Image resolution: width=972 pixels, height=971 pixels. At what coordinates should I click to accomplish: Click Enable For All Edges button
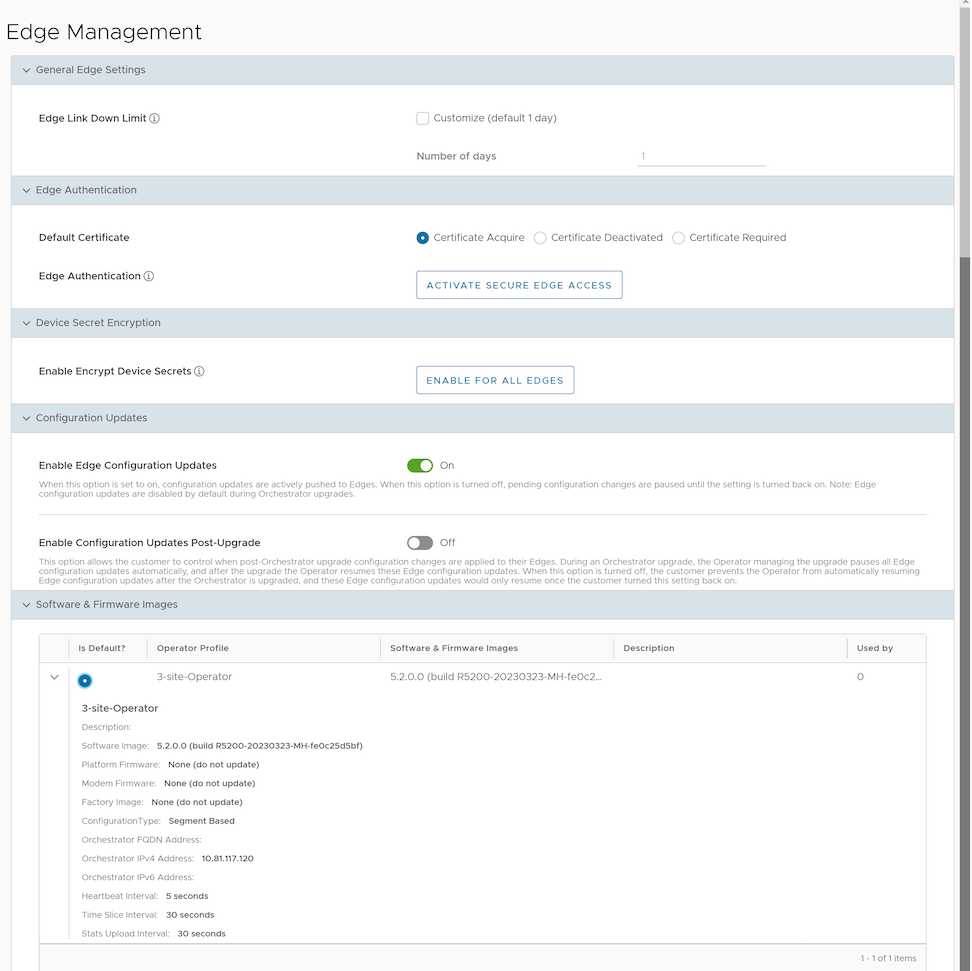495,380
